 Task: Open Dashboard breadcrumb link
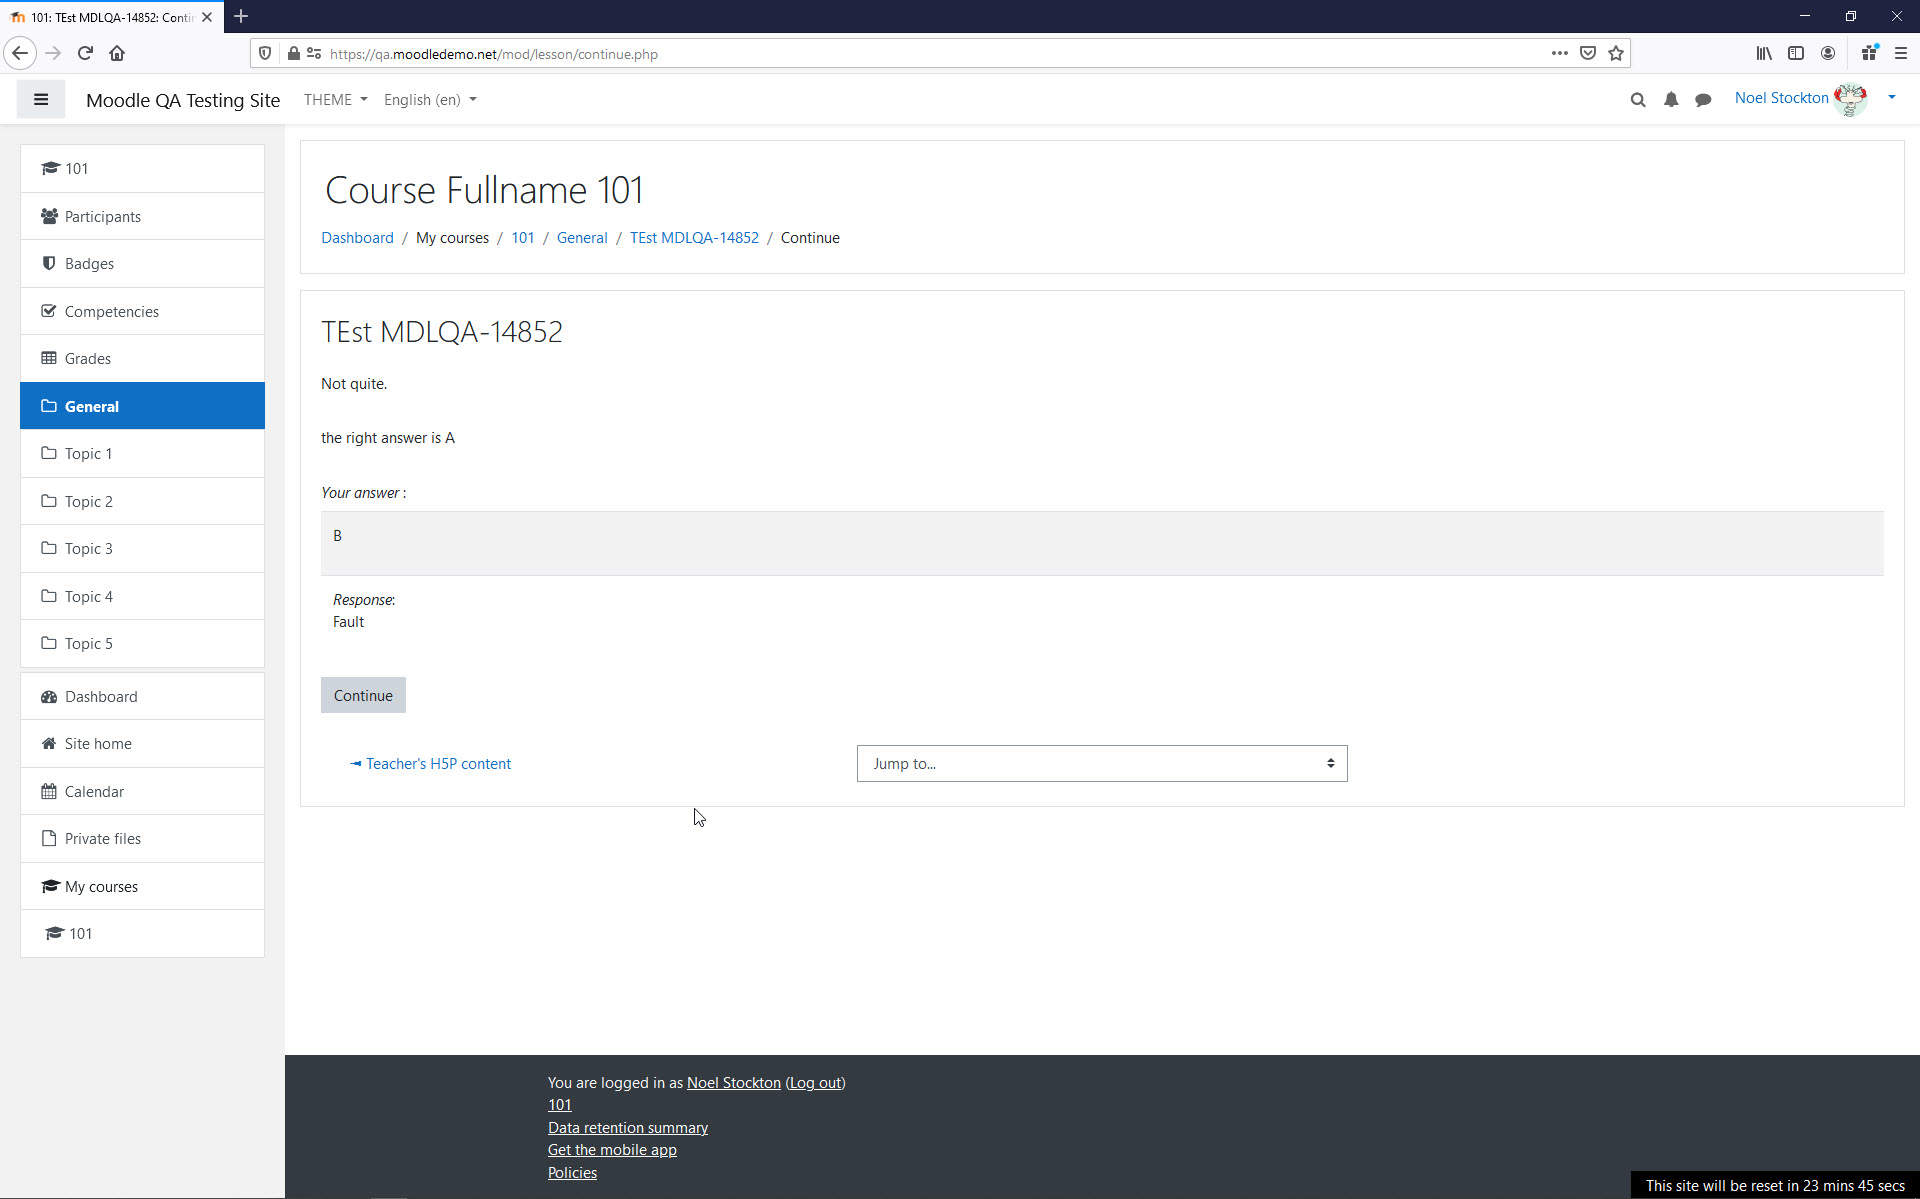(357, 238)
